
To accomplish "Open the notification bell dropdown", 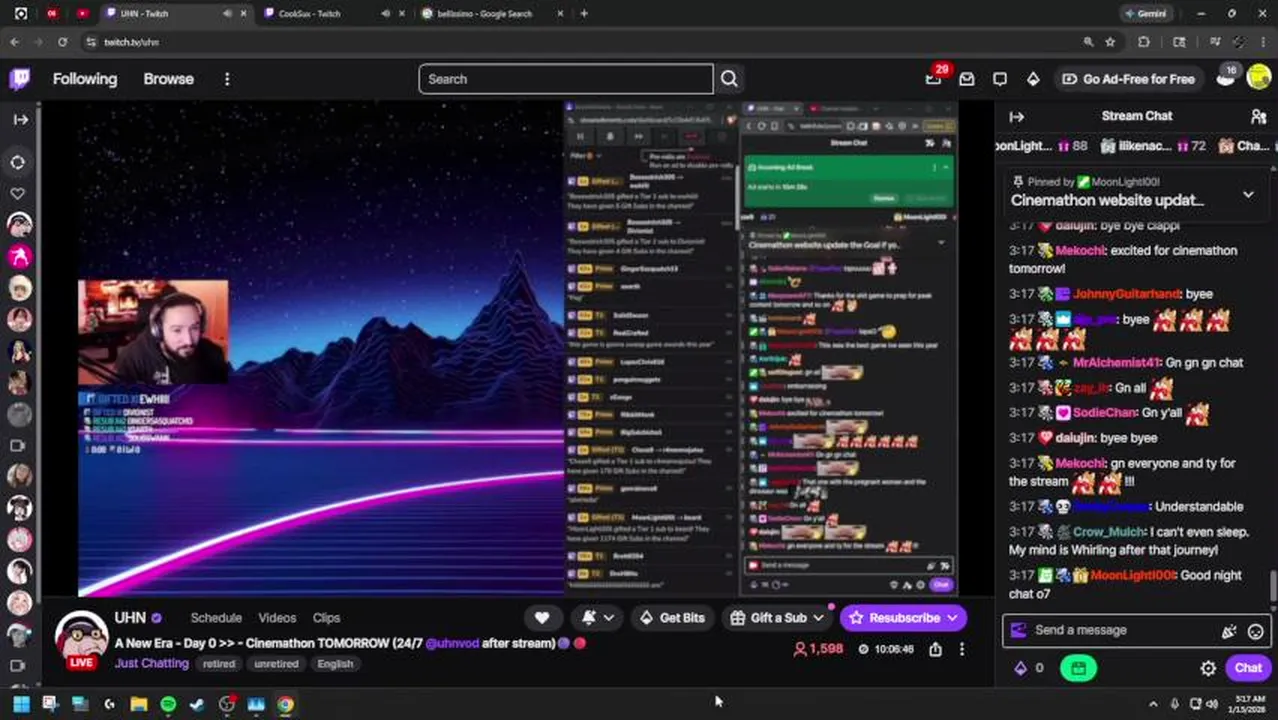I will [597, 618].
